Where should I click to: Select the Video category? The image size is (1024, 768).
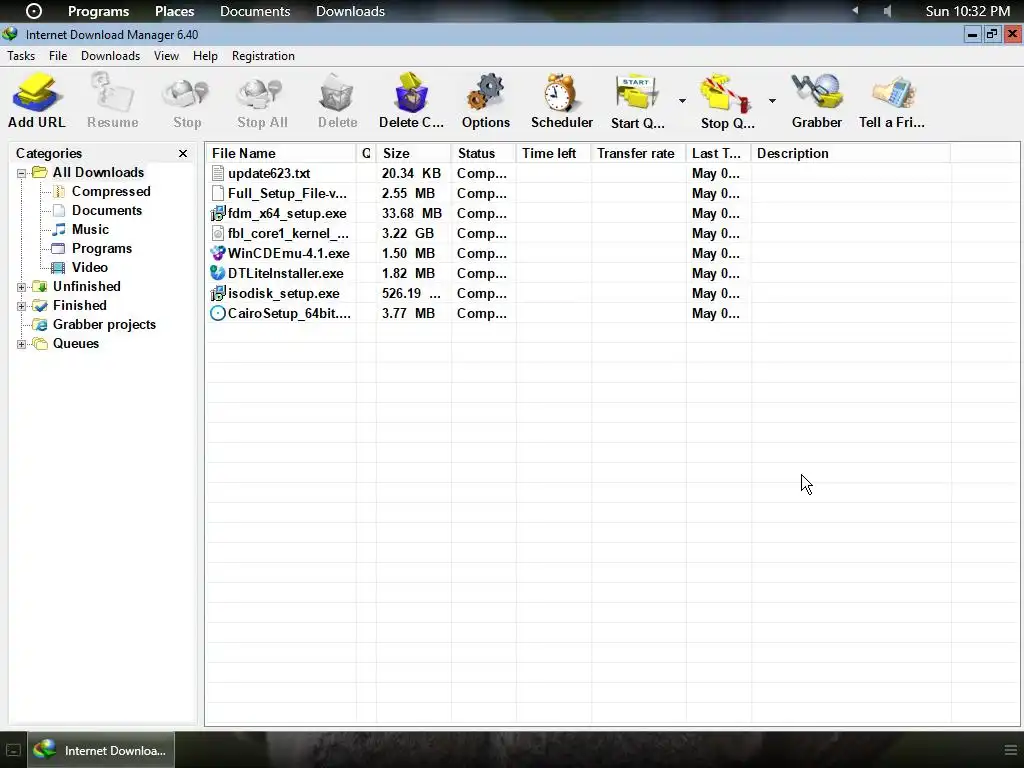(x=89, y=267)
